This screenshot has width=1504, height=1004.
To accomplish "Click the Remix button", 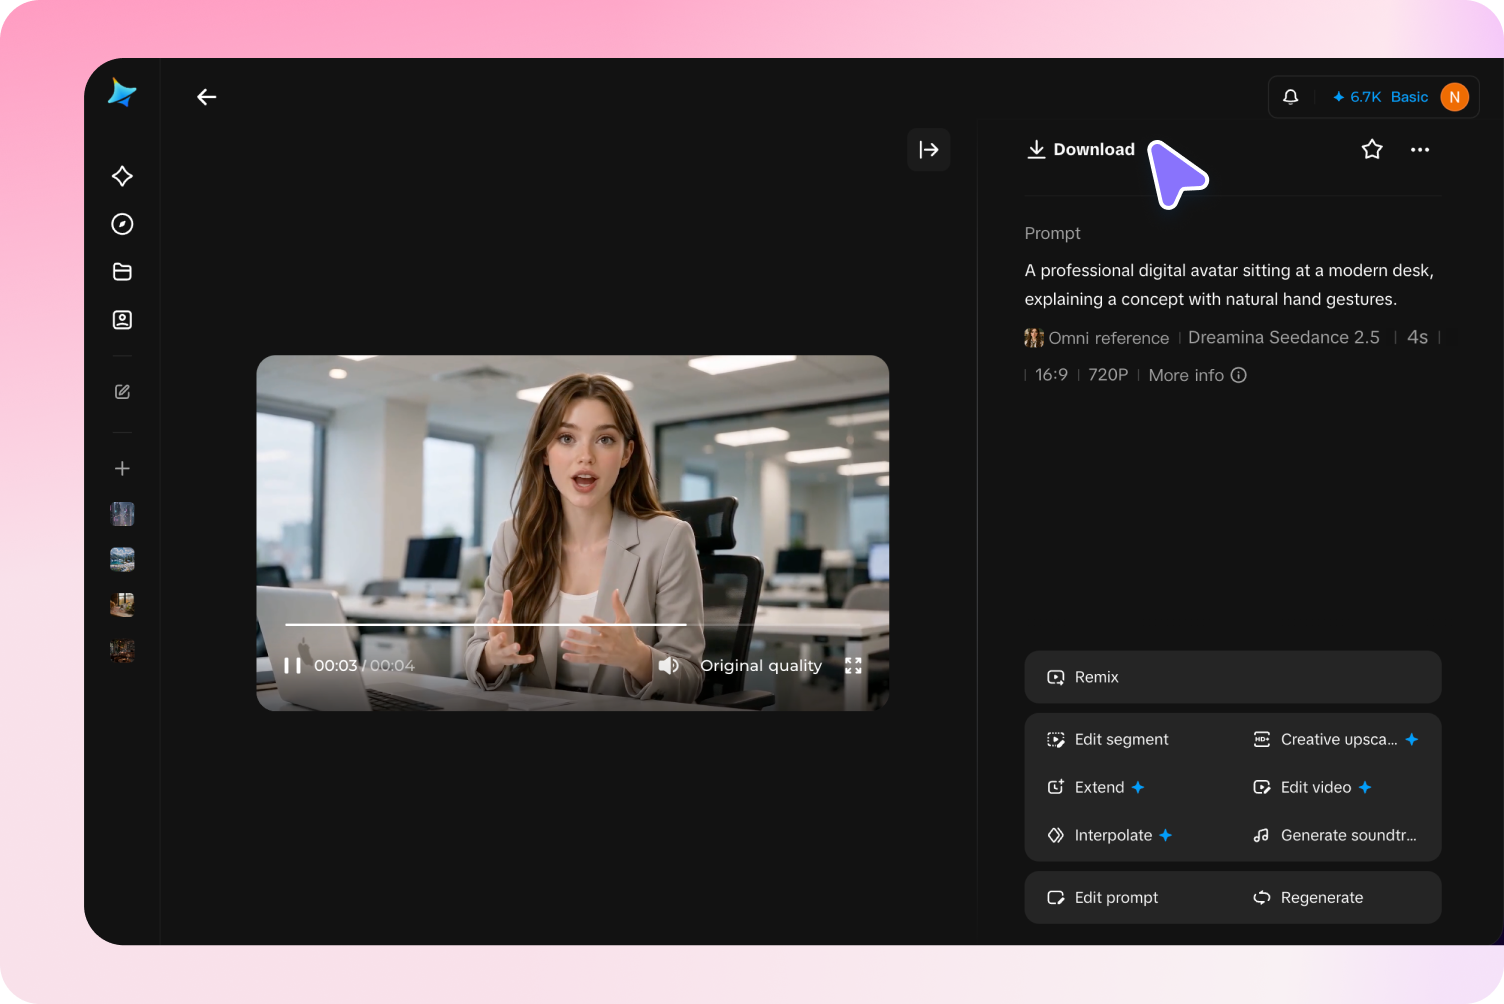I will click(x=1233, y=677).
